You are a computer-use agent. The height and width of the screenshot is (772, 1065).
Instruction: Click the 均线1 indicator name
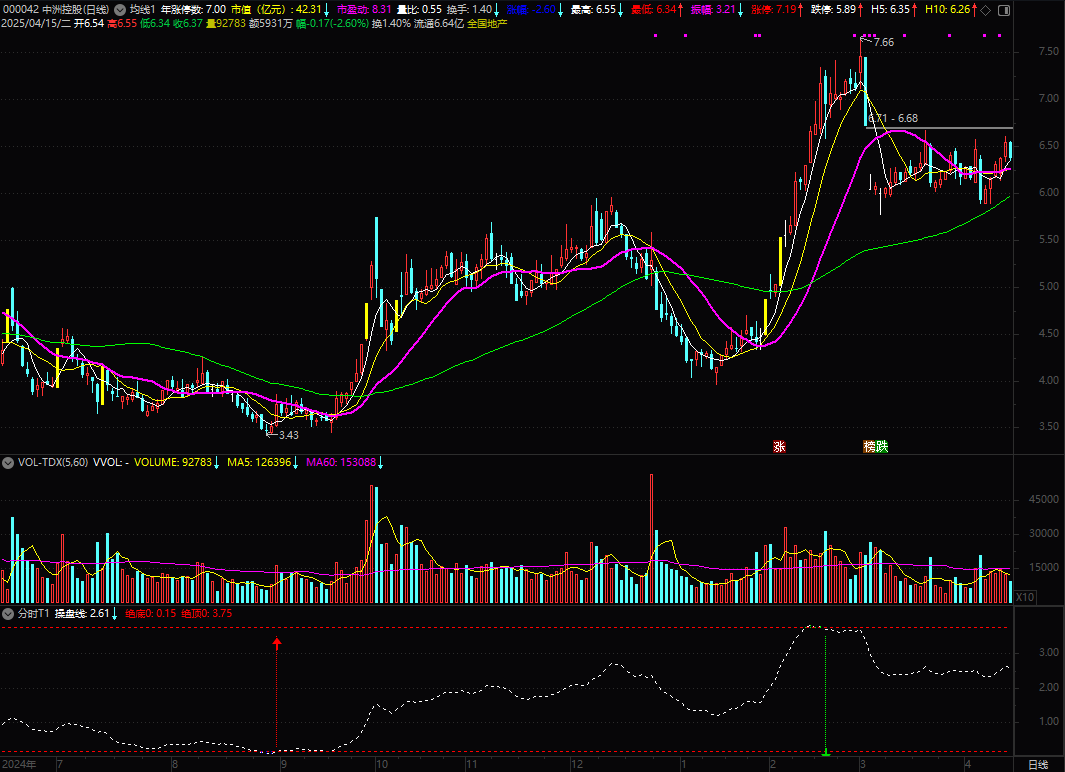(143, 10)
